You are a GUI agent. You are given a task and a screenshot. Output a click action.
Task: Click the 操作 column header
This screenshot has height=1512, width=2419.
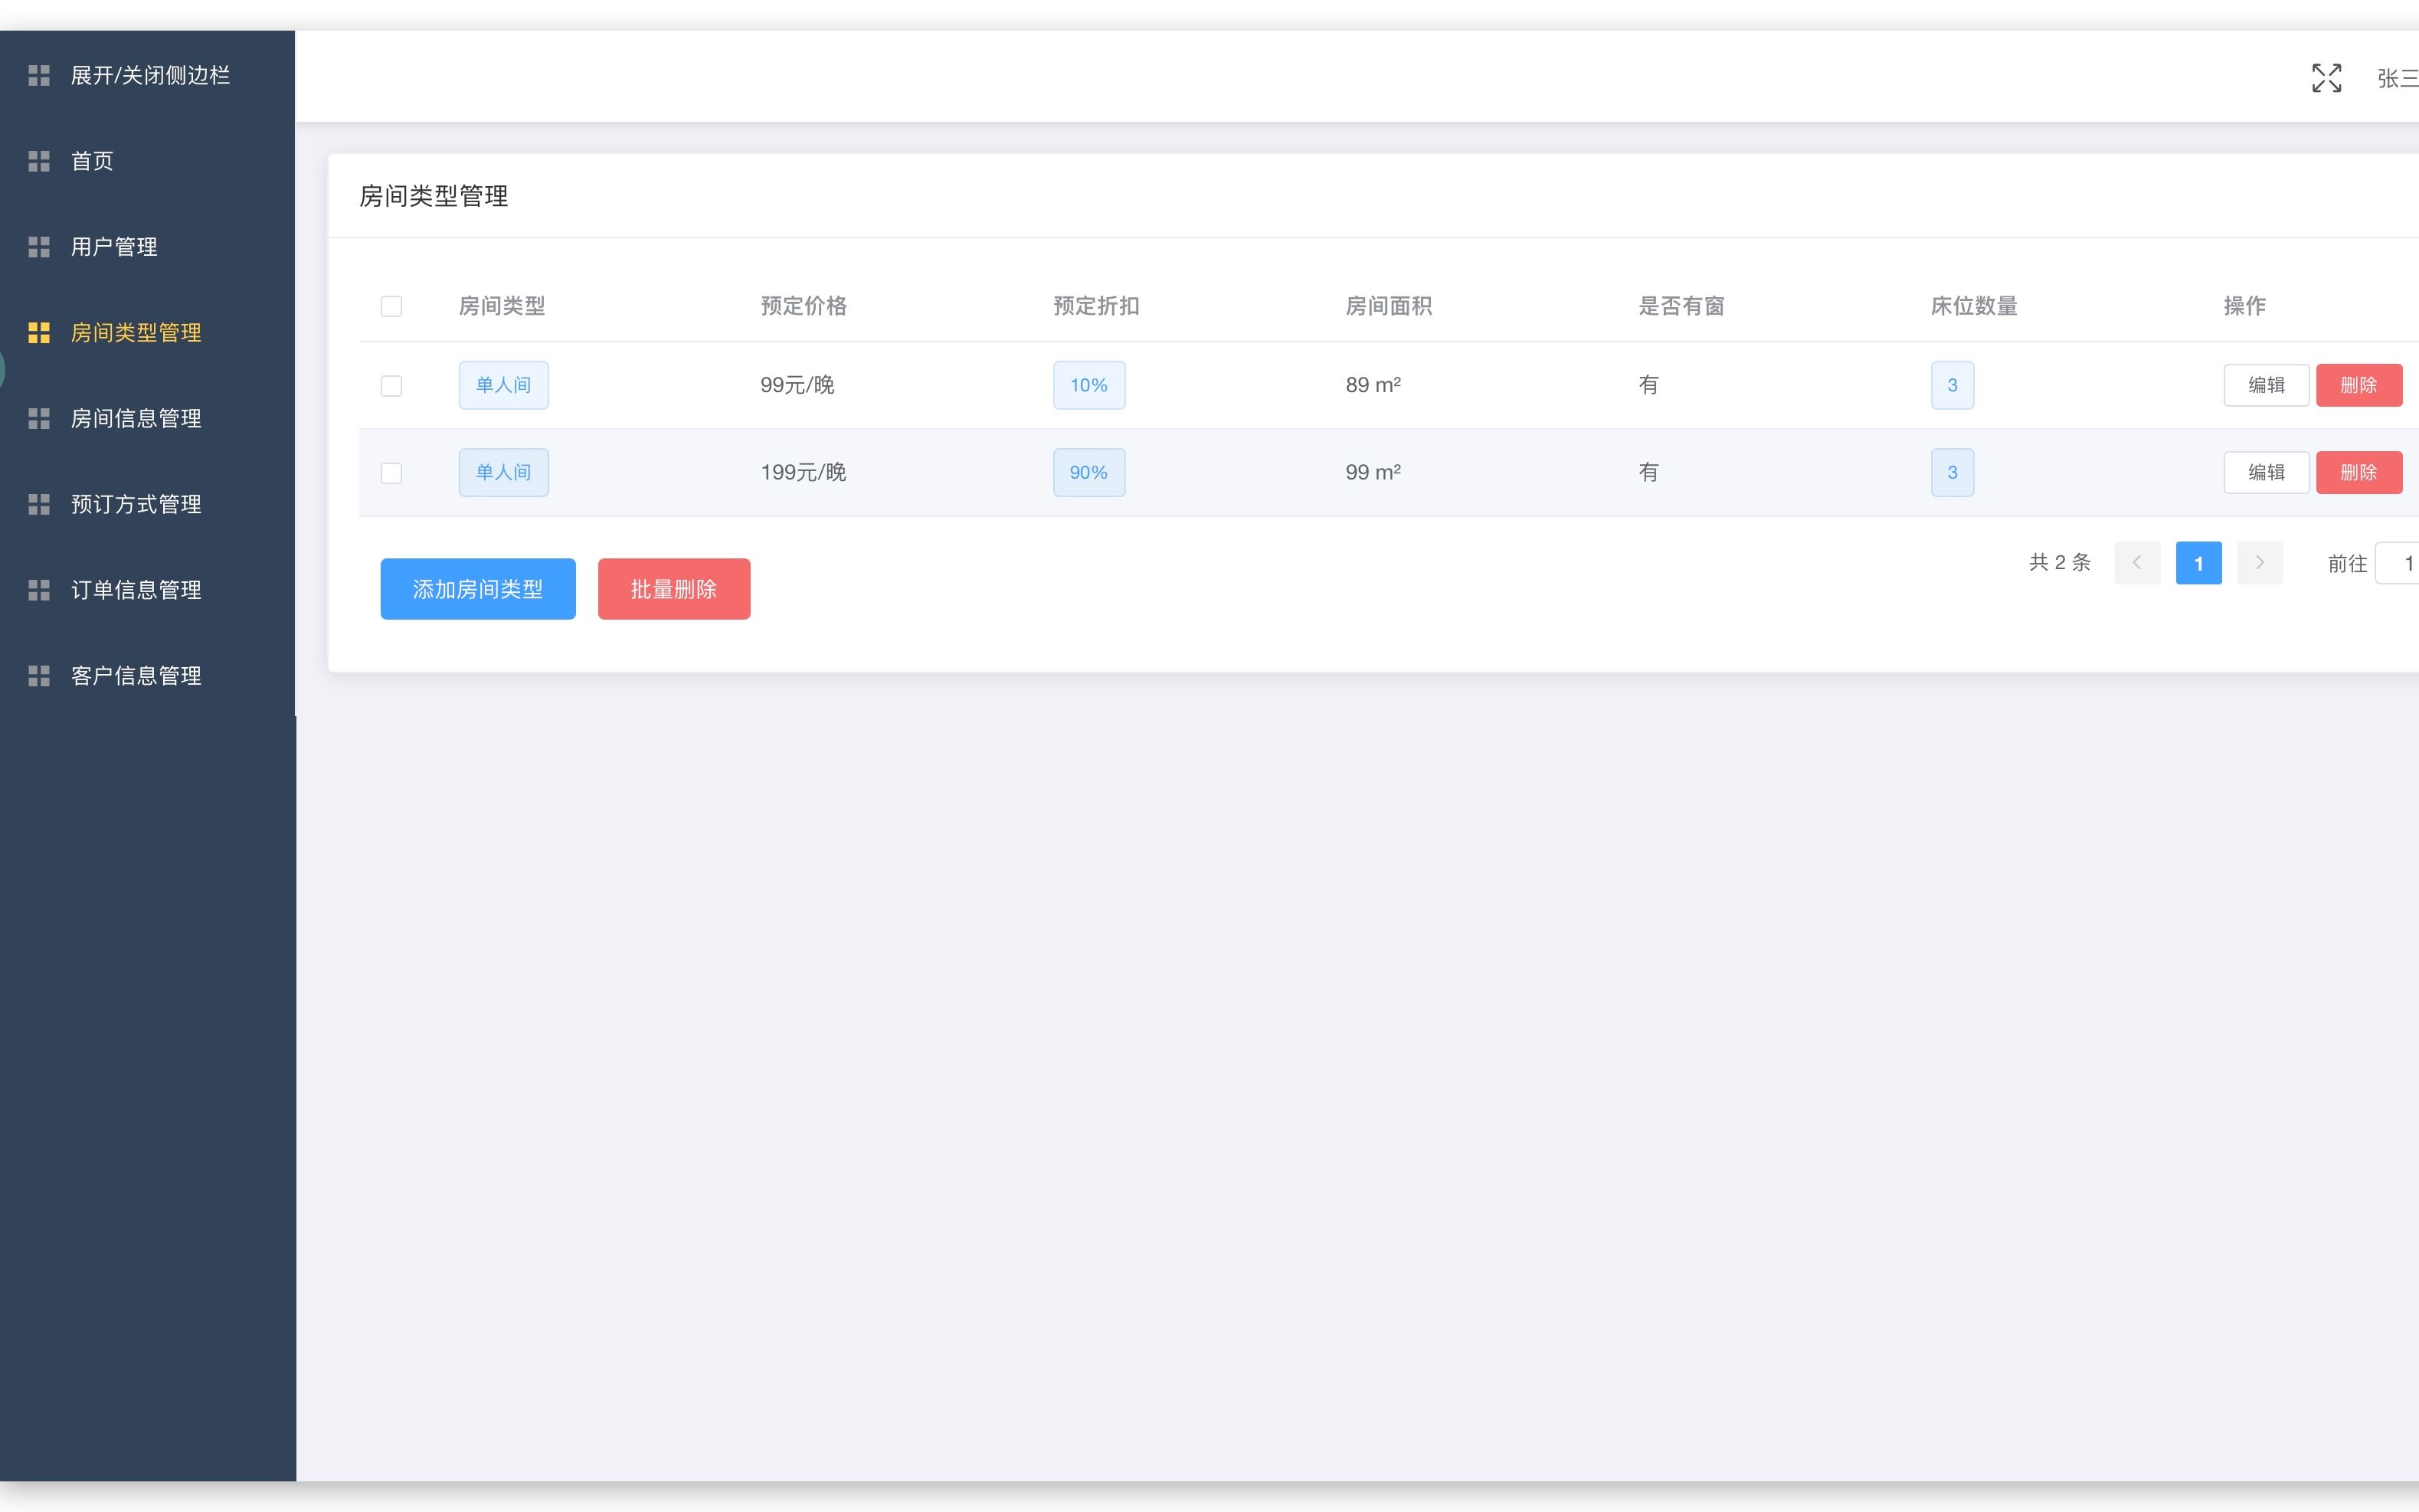tap(2245, 306)
